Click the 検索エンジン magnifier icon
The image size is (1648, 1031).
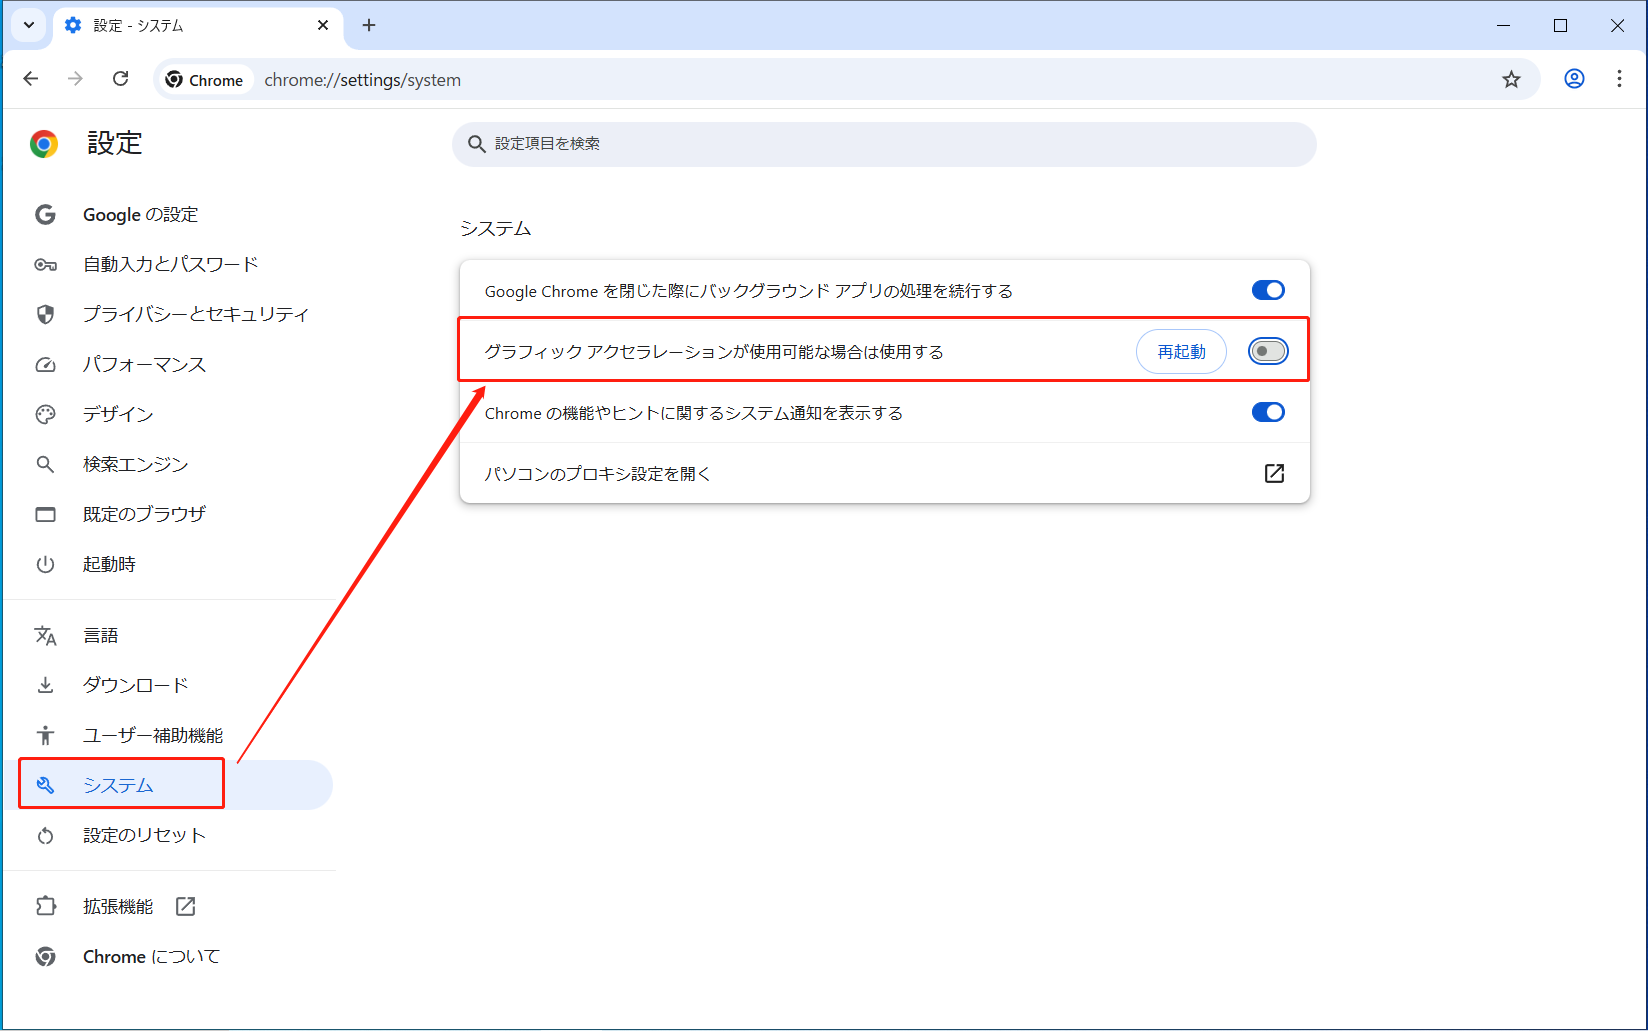point(46,464)
